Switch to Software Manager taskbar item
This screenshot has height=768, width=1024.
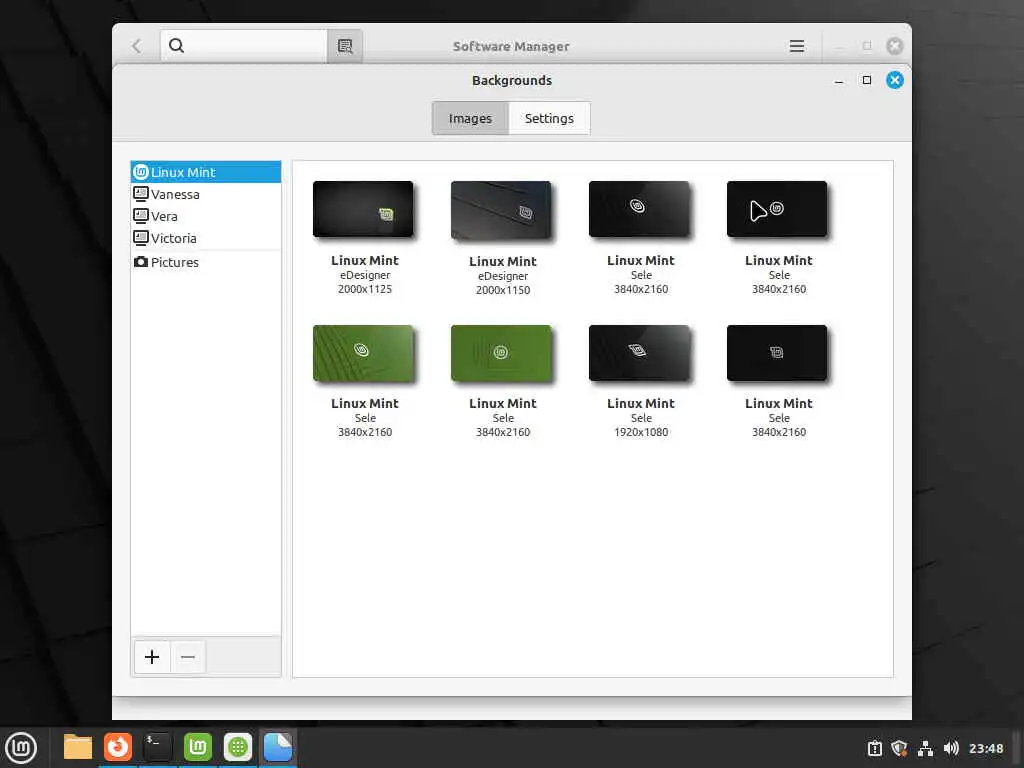(238, 747)
